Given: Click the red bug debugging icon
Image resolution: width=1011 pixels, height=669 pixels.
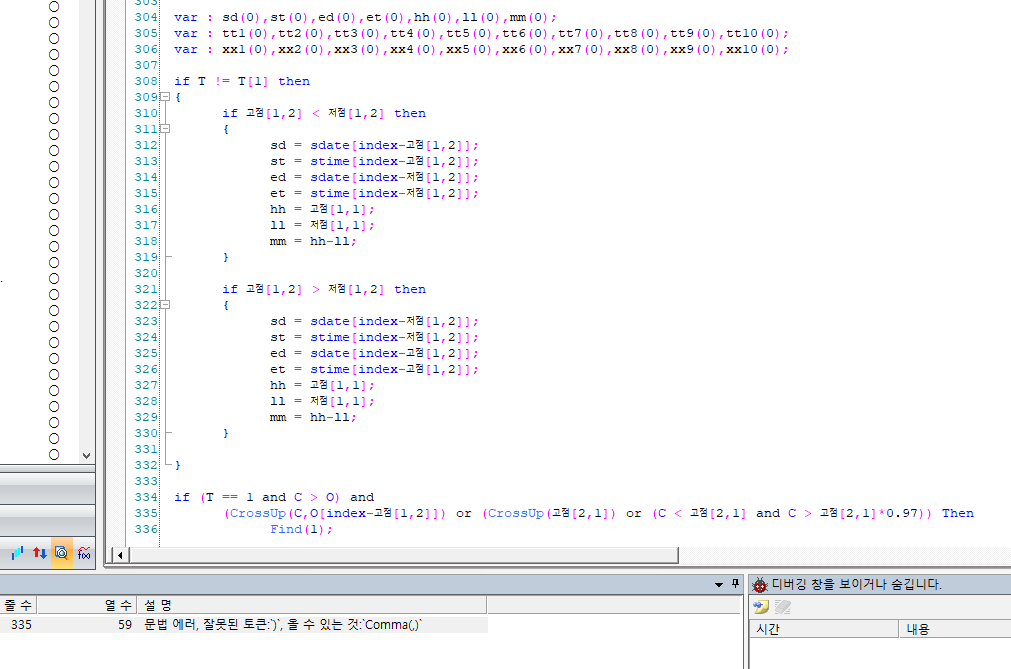Looking at the screenshot, I should click(x=760, y=585).
